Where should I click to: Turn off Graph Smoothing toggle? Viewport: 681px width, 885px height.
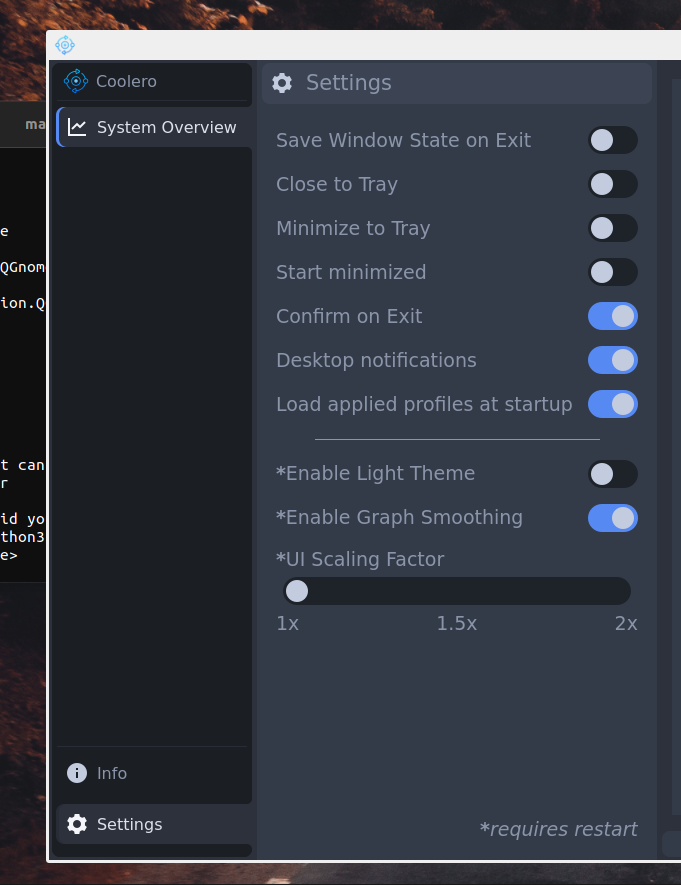[612, 517]
